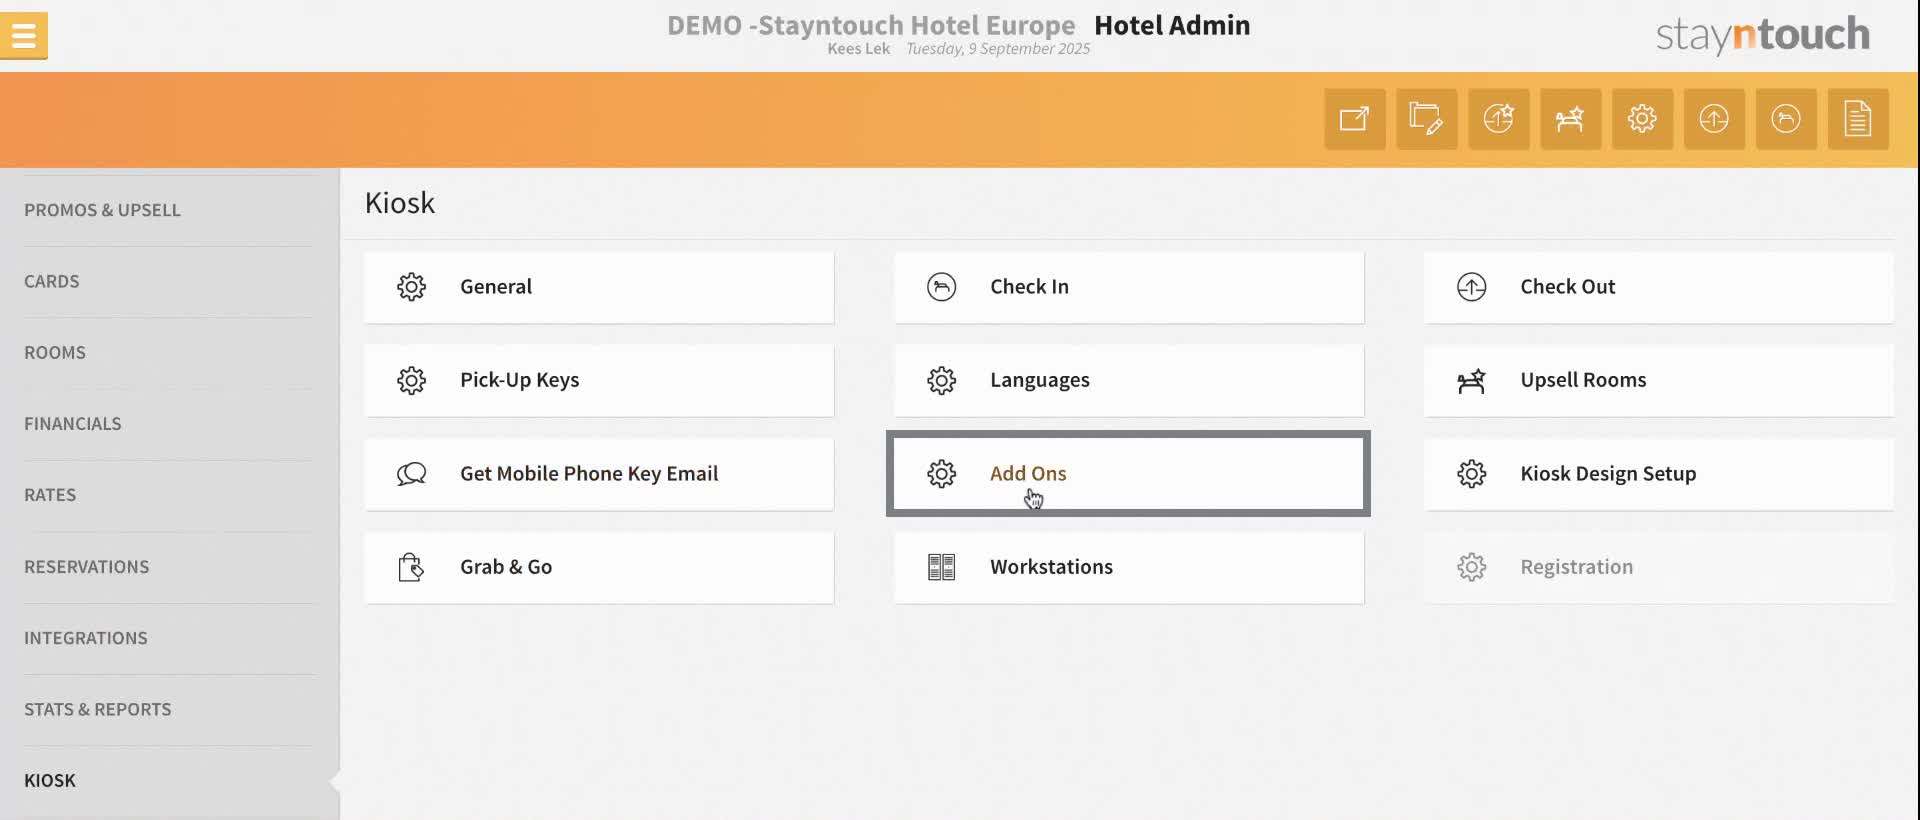Open Kiosk Design Setup
1920x820 pixels.
click(1659, 474)
